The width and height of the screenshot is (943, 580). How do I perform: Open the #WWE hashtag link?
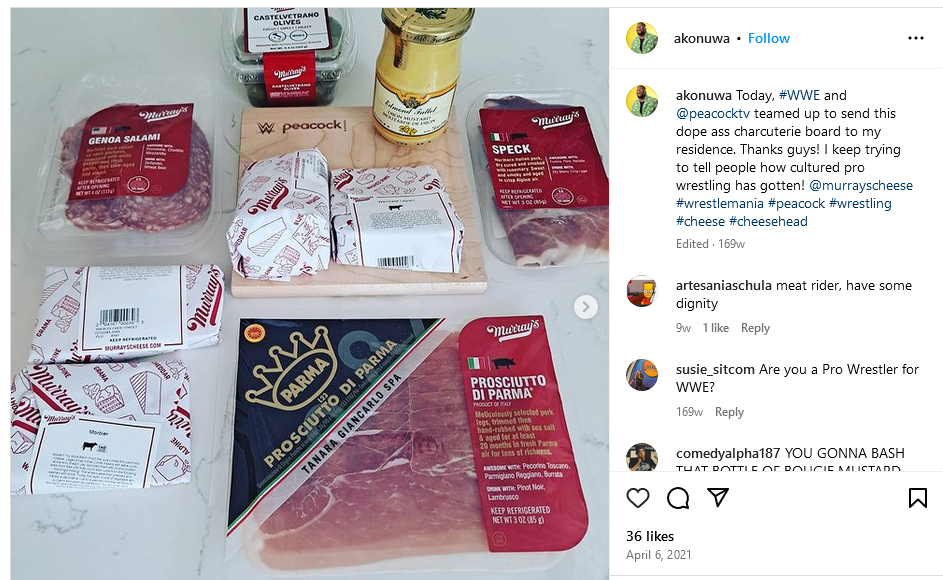coord(799,95)
